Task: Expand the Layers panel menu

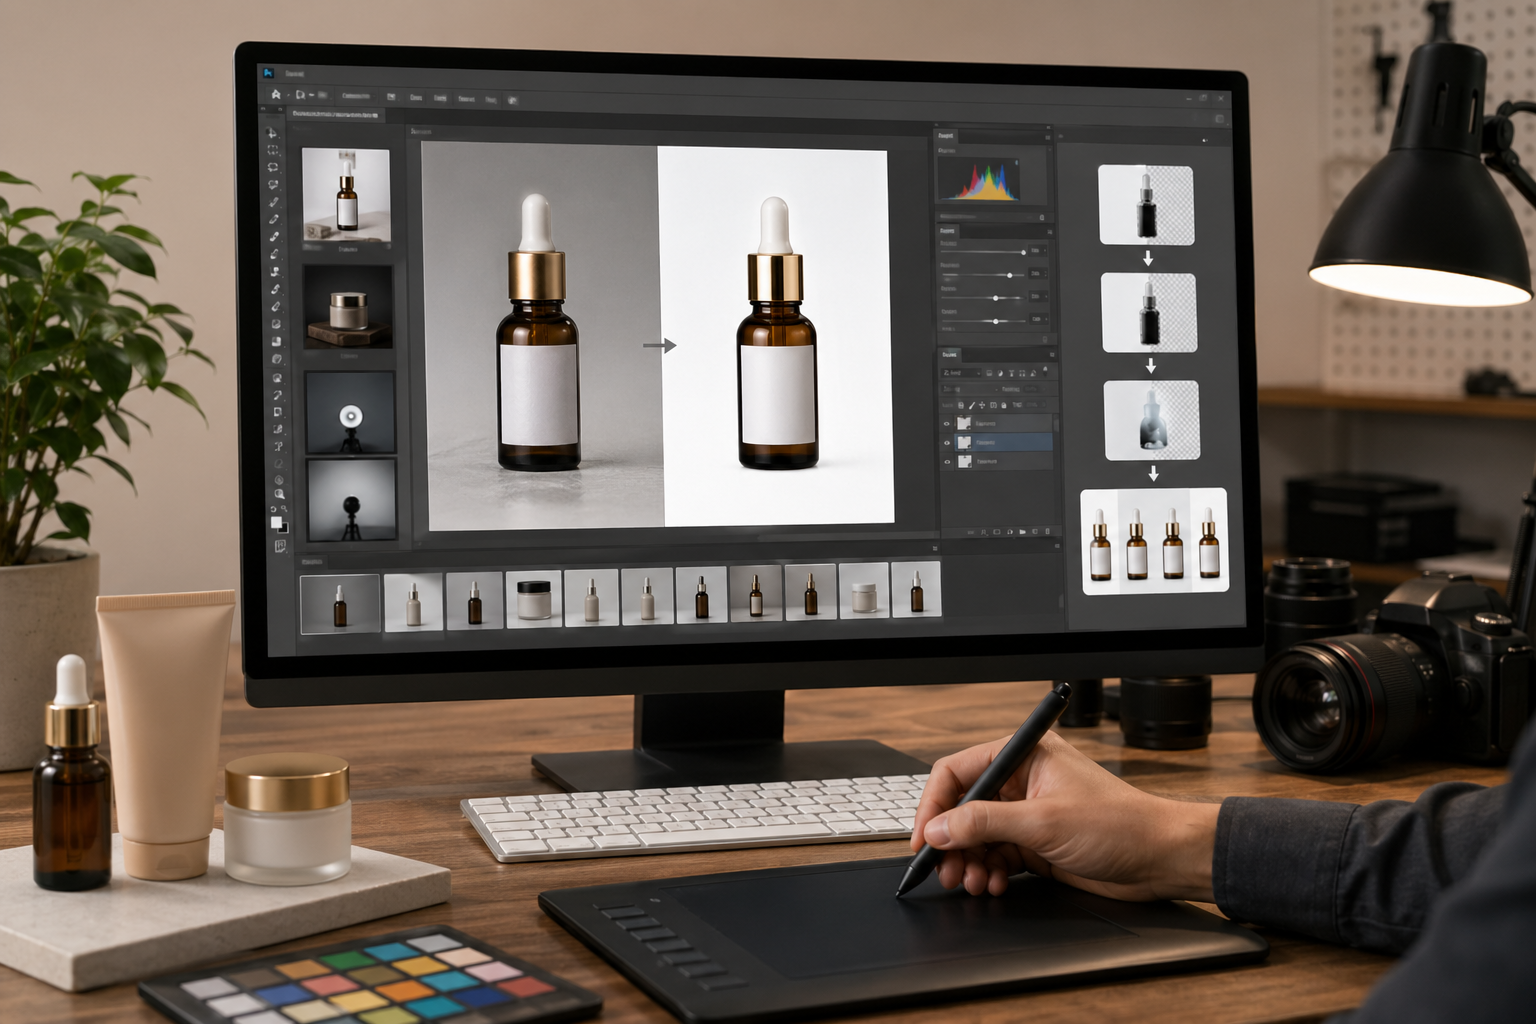Action: pos(1052,354)
